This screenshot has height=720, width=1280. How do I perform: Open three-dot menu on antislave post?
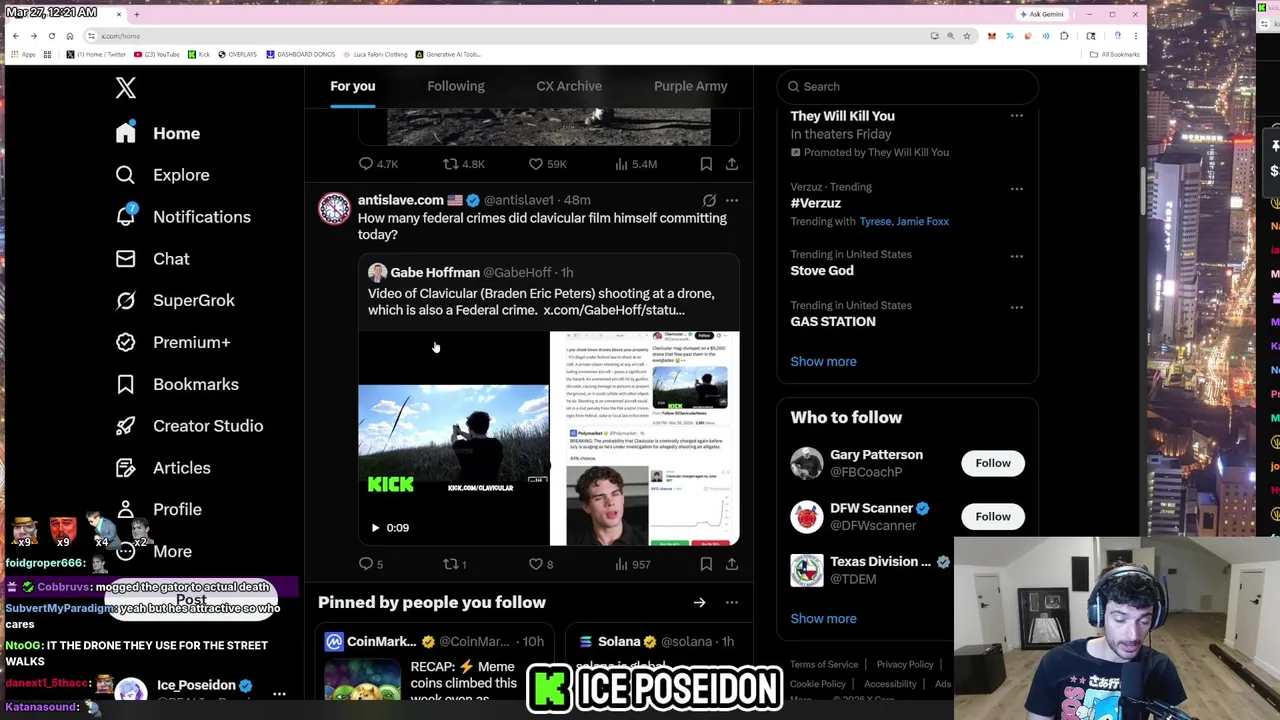click(x=732, y=200)
